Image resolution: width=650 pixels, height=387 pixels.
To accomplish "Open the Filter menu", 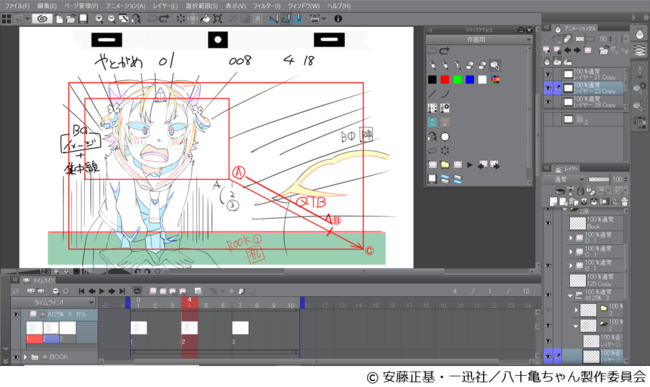I will point(267,6).
